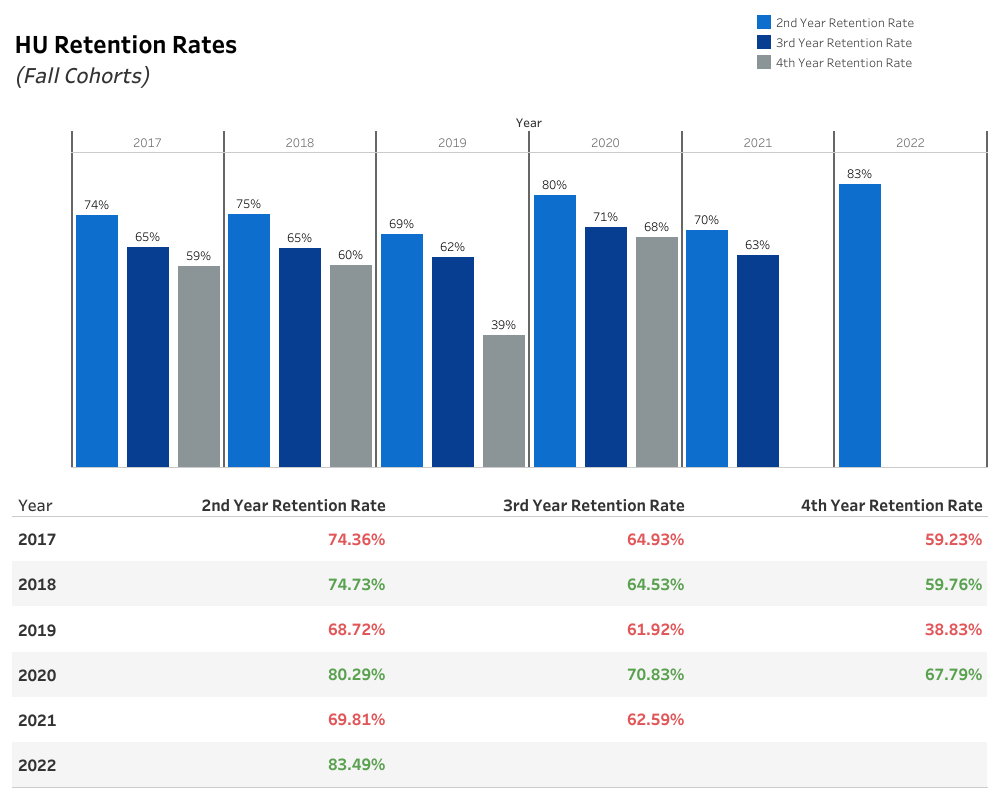The width and height of the screenshot is (999, 799).
Task: Highlight the 4th Year Retention Rate legend label
Action: pos(843,62)
